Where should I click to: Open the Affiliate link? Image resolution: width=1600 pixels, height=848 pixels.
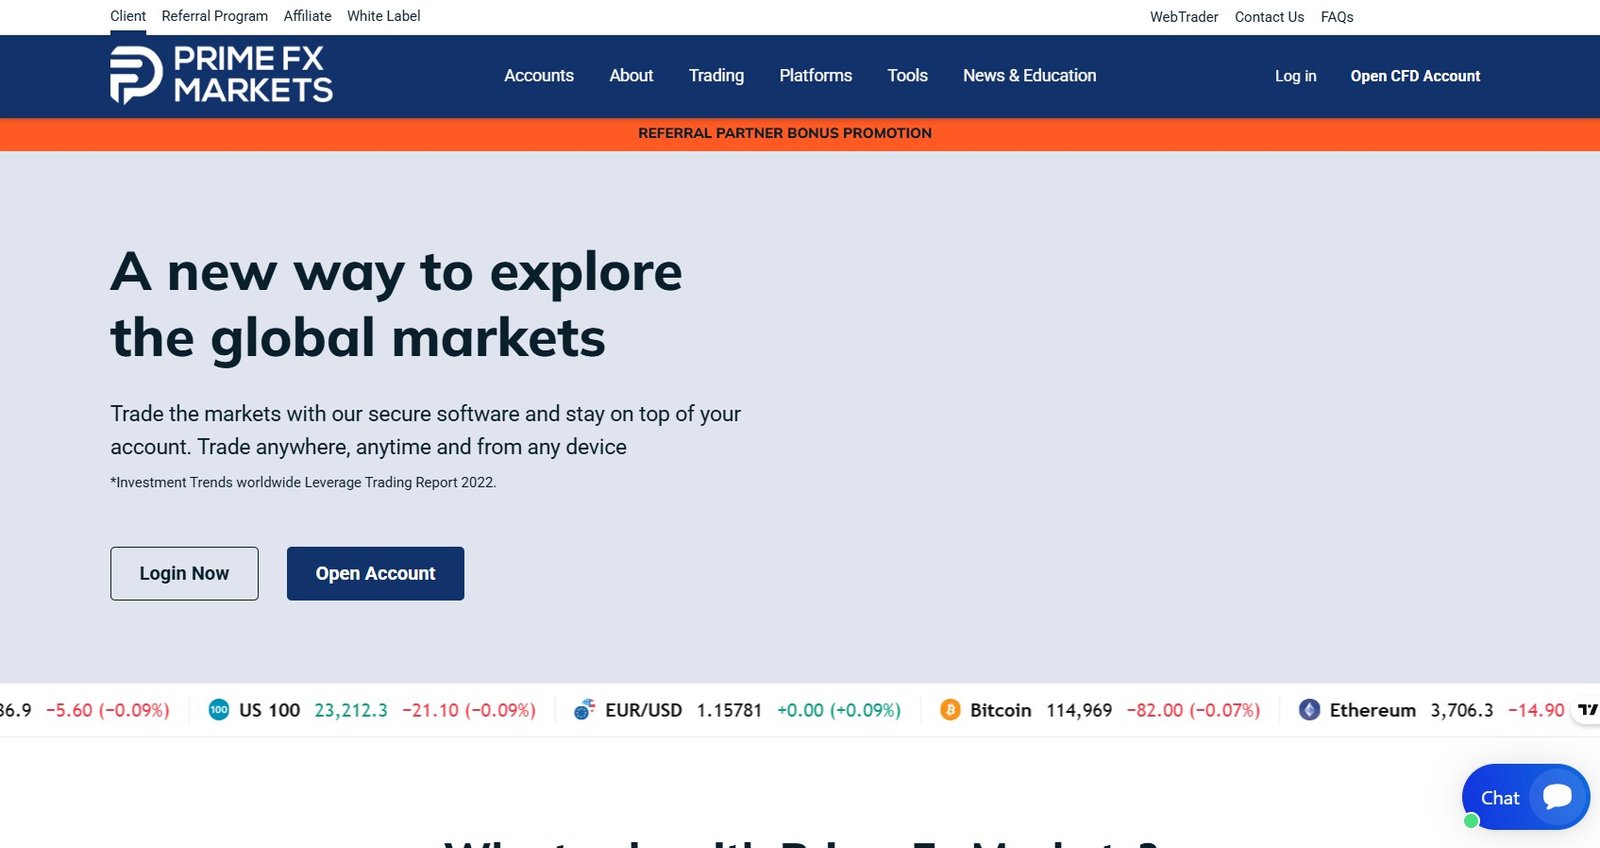(307, 16)
